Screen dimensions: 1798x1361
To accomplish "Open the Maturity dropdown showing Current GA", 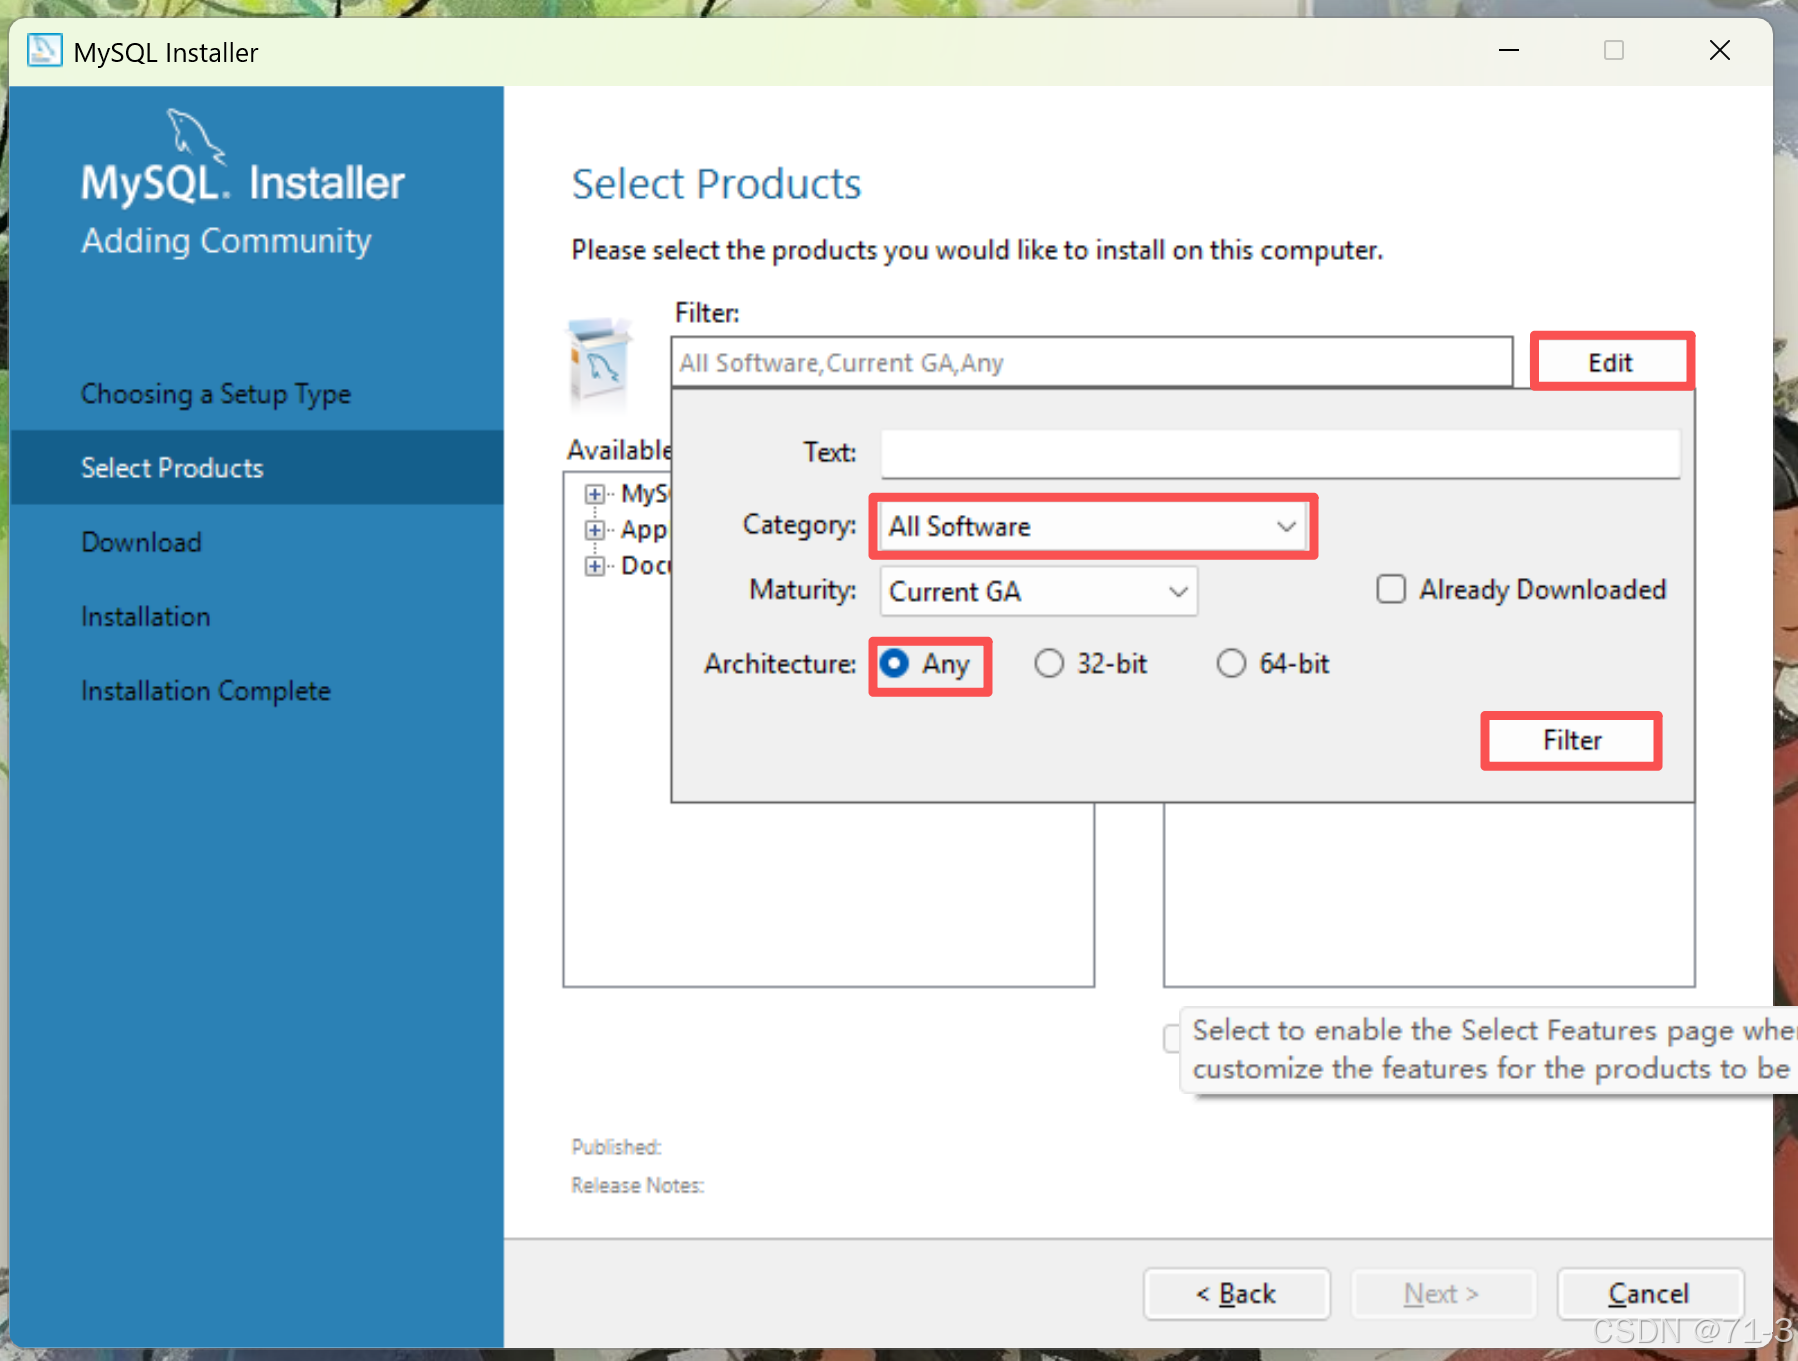I will 1038,591.
